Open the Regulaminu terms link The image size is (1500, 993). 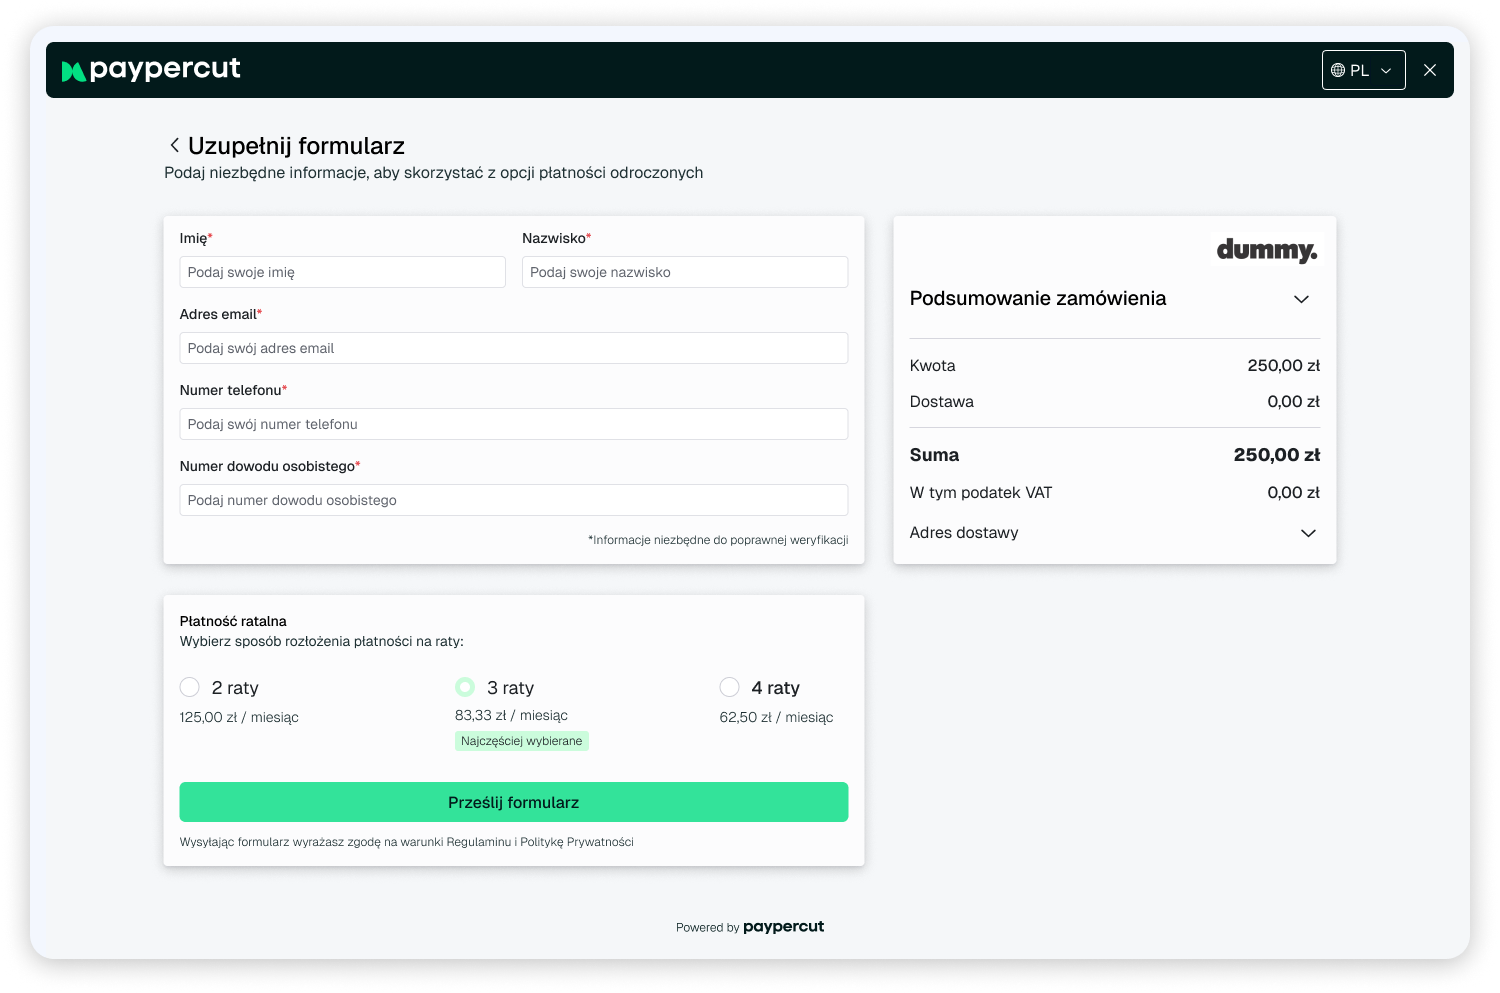pos(479,842)
